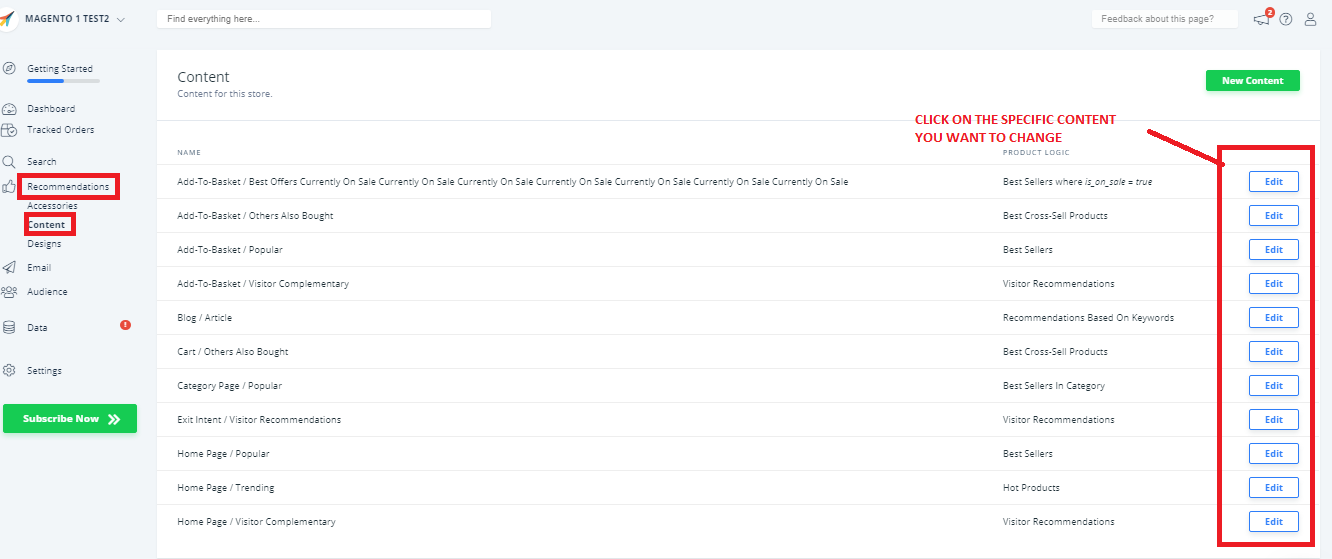1332x559 pixels.
Task: Go to Designs submenu item
Action: (44, 244)
